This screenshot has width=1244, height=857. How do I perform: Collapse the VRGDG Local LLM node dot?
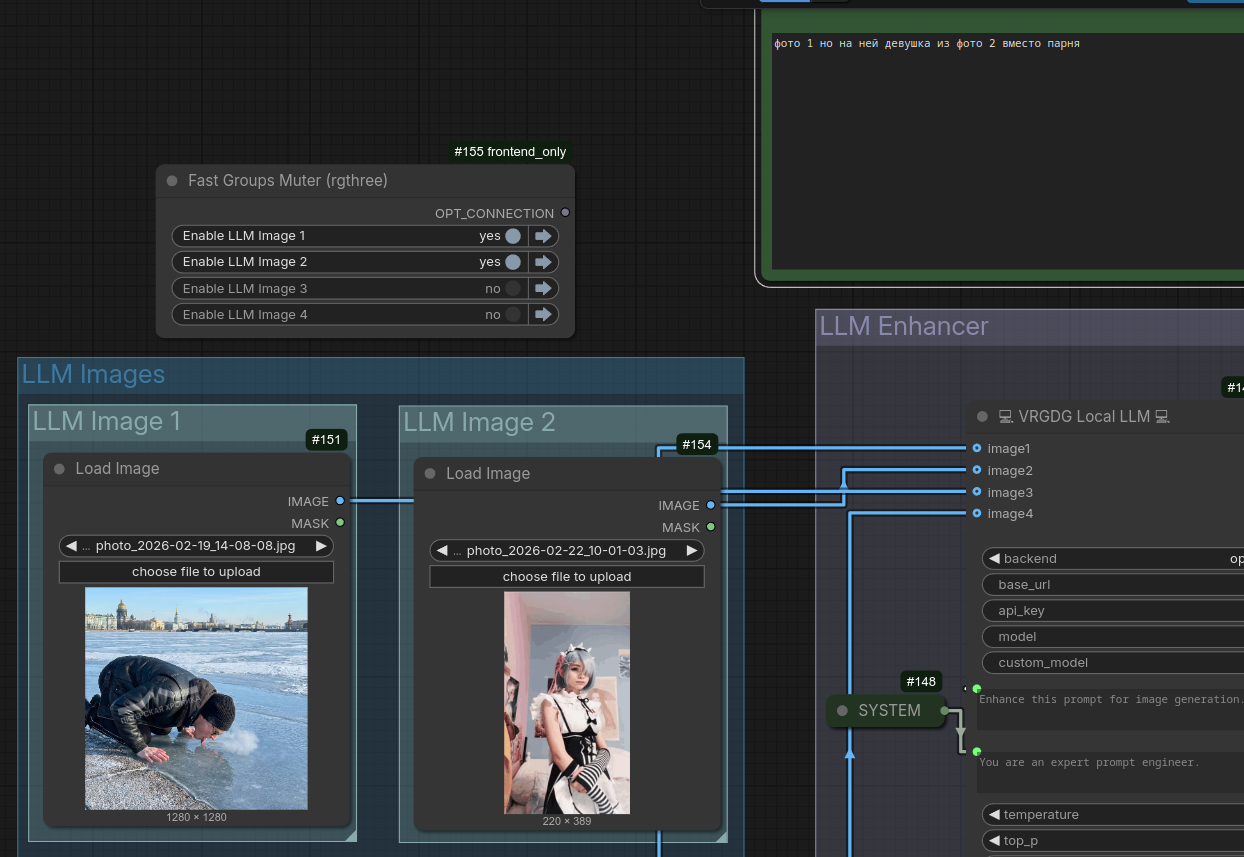click(x=982, y=417)
